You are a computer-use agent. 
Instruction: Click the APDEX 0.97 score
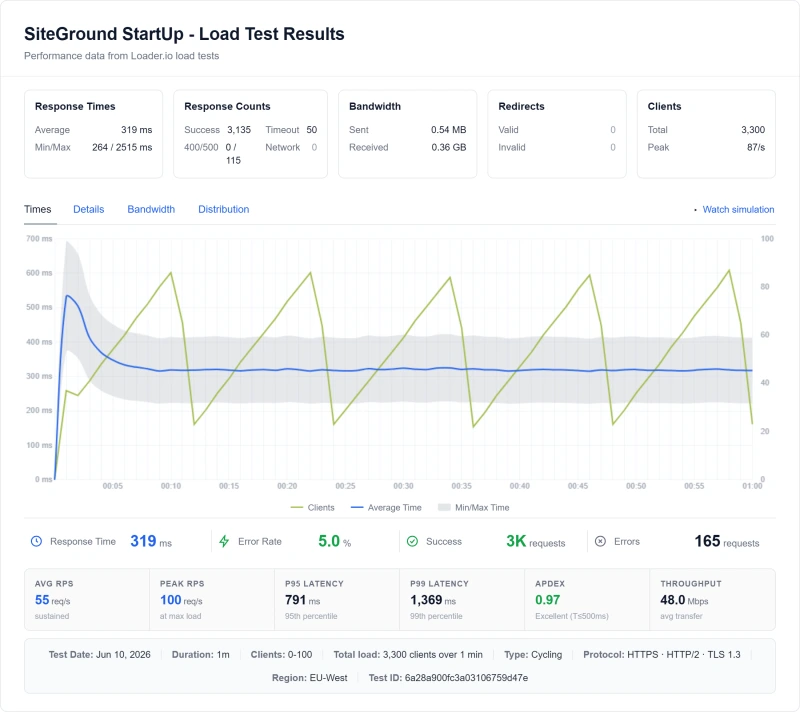(x=547, y=600)
